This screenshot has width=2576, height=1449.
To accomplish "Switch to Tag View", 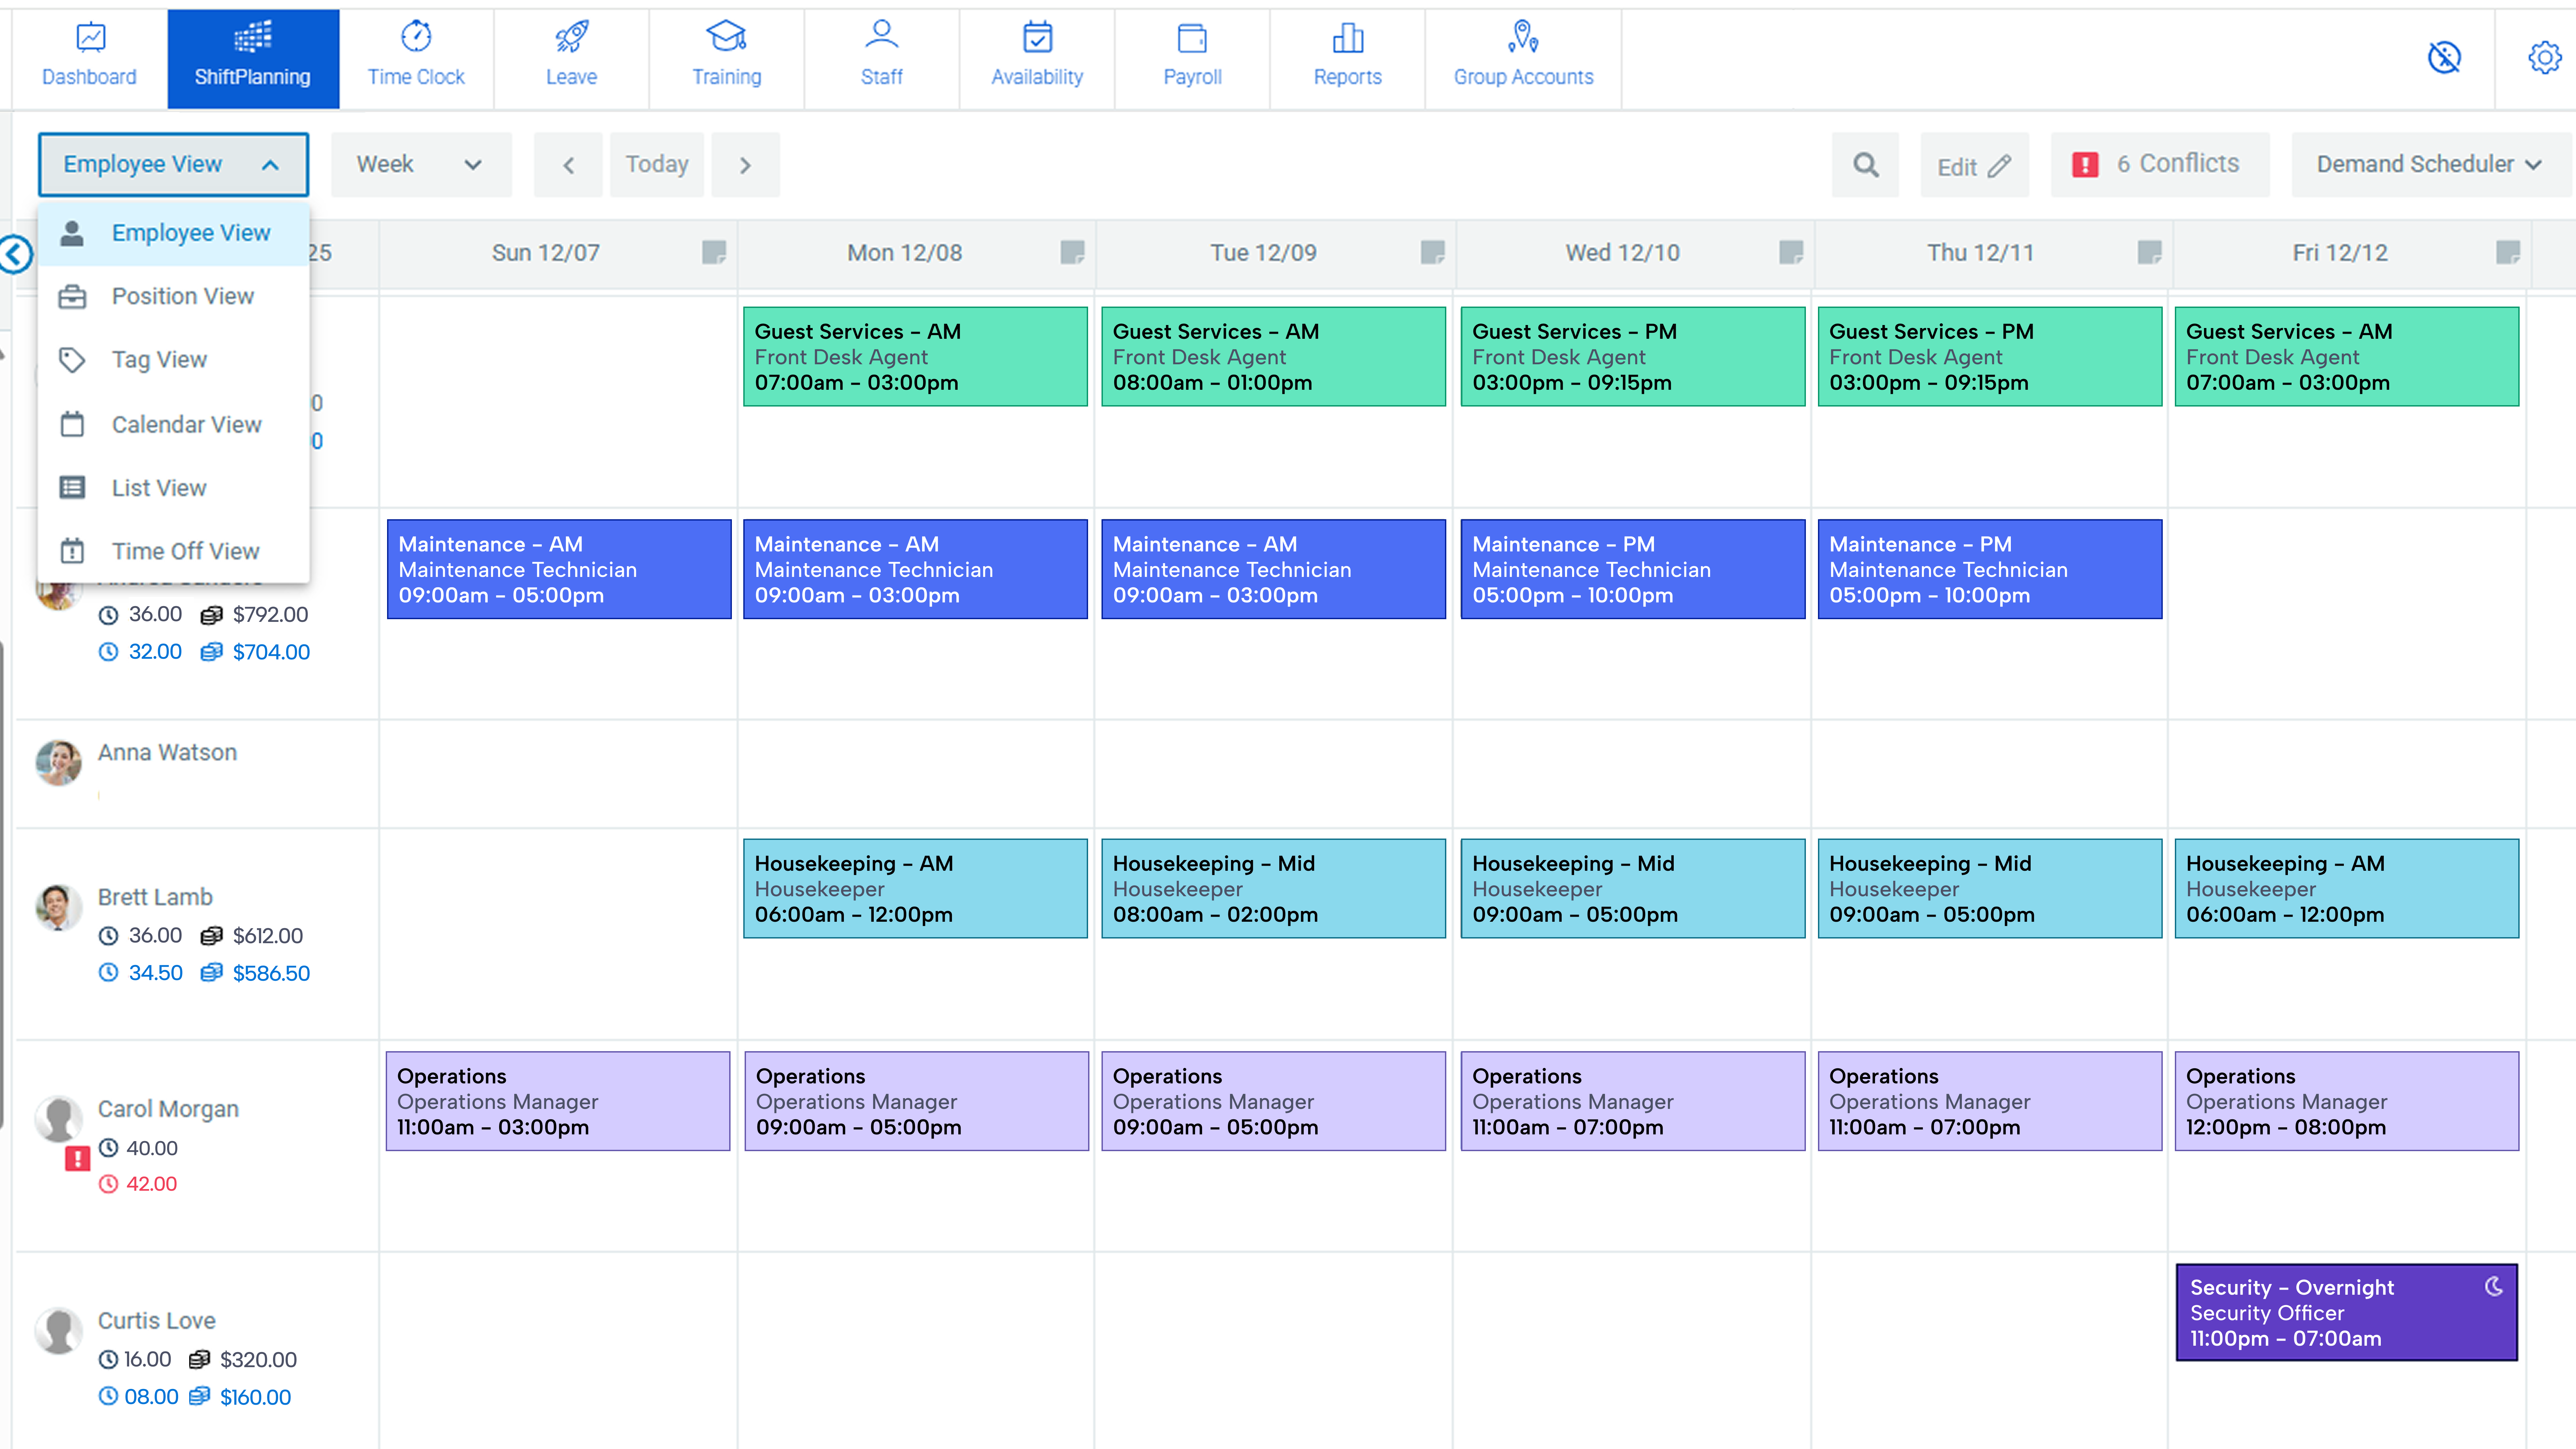I will 173,360.
